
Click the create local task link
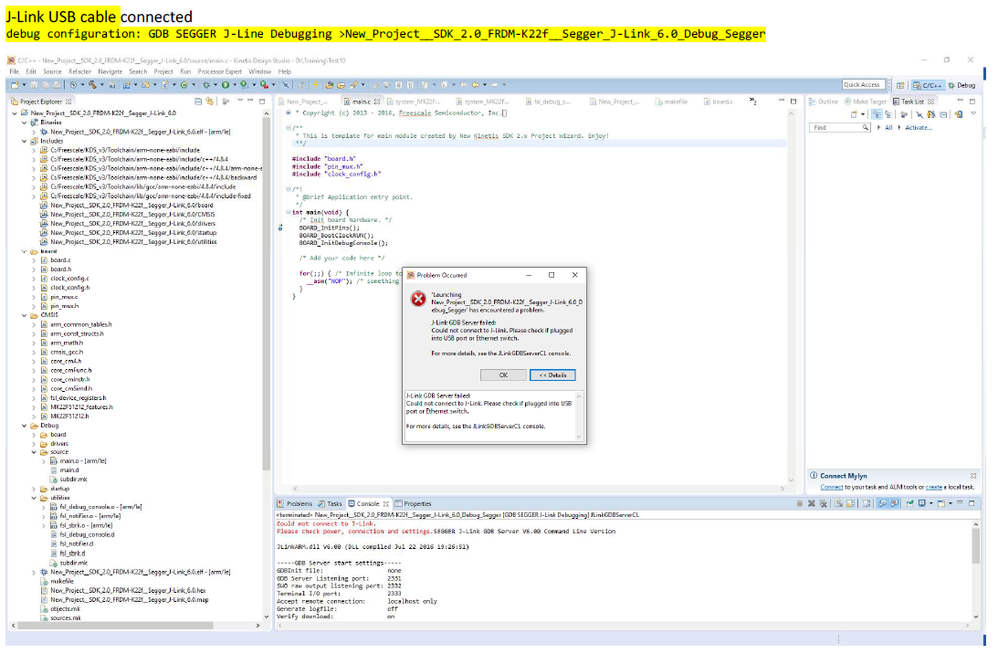point(934,487)
